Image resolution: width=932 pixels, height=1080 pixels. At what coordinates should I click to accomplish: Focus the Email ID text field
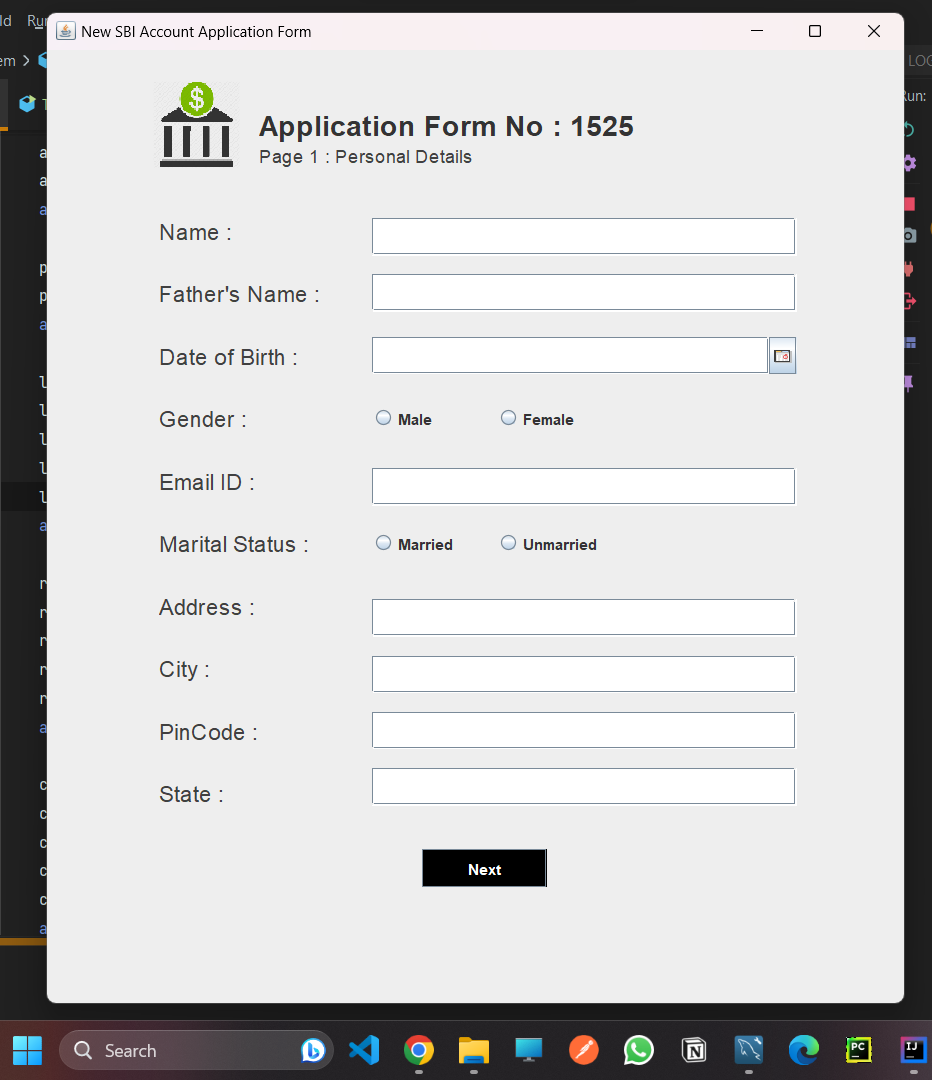coord(583,486)
